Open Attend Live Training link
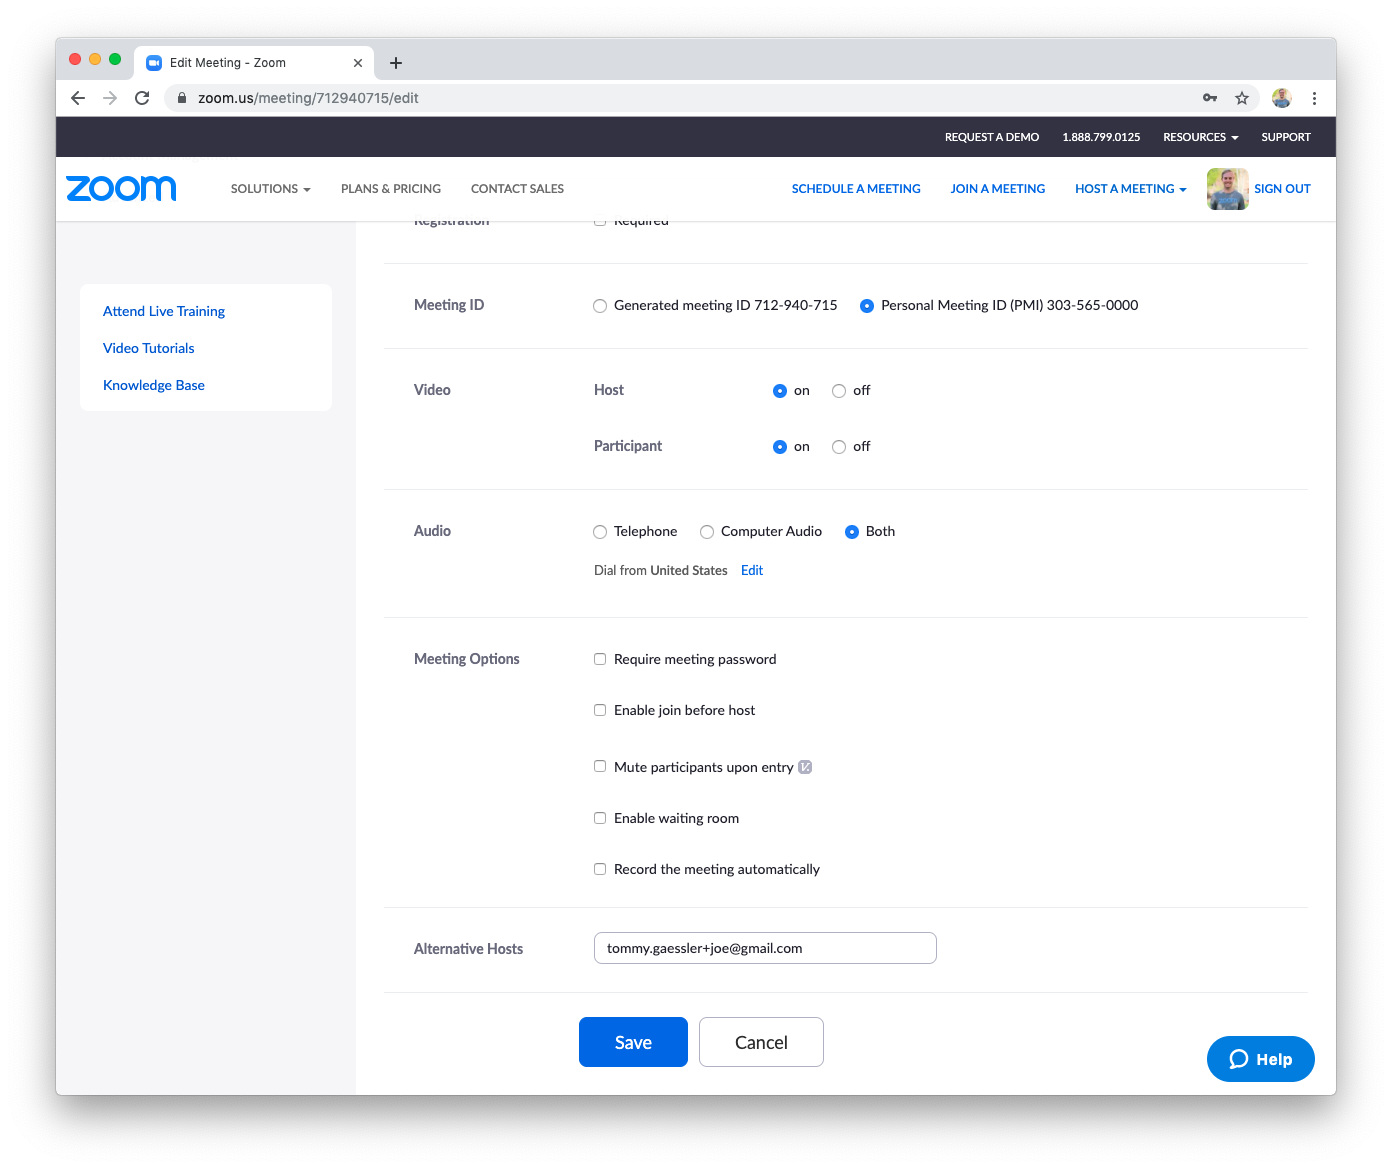The width and height of the screenshot is (1392, 1169). coord(164,311)
